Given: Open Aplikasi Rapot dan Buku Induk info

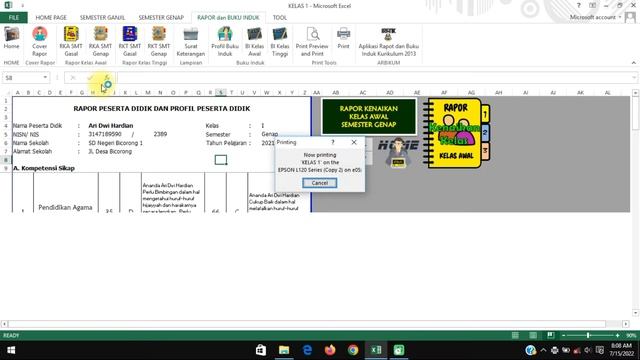Looking at the screenshot, I should [389, 42].
